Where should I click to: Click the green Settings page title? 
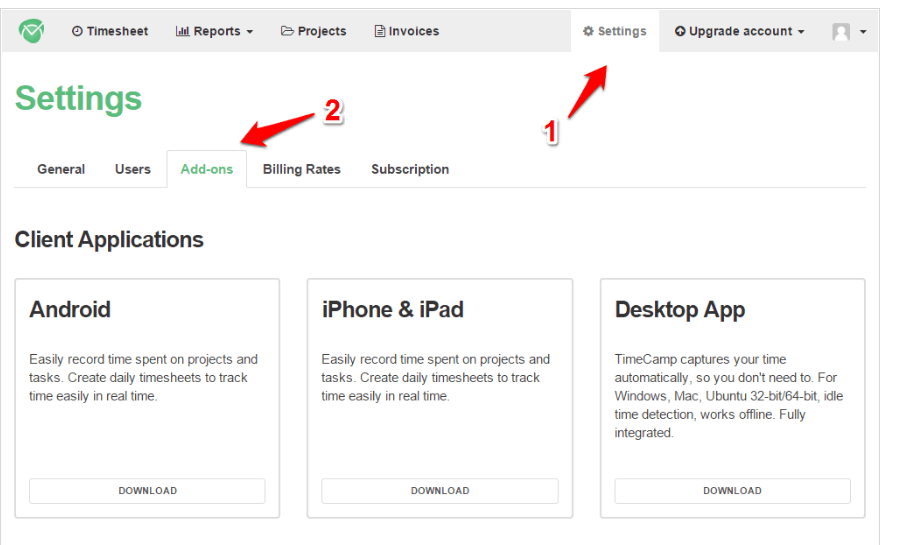point(78,99)
